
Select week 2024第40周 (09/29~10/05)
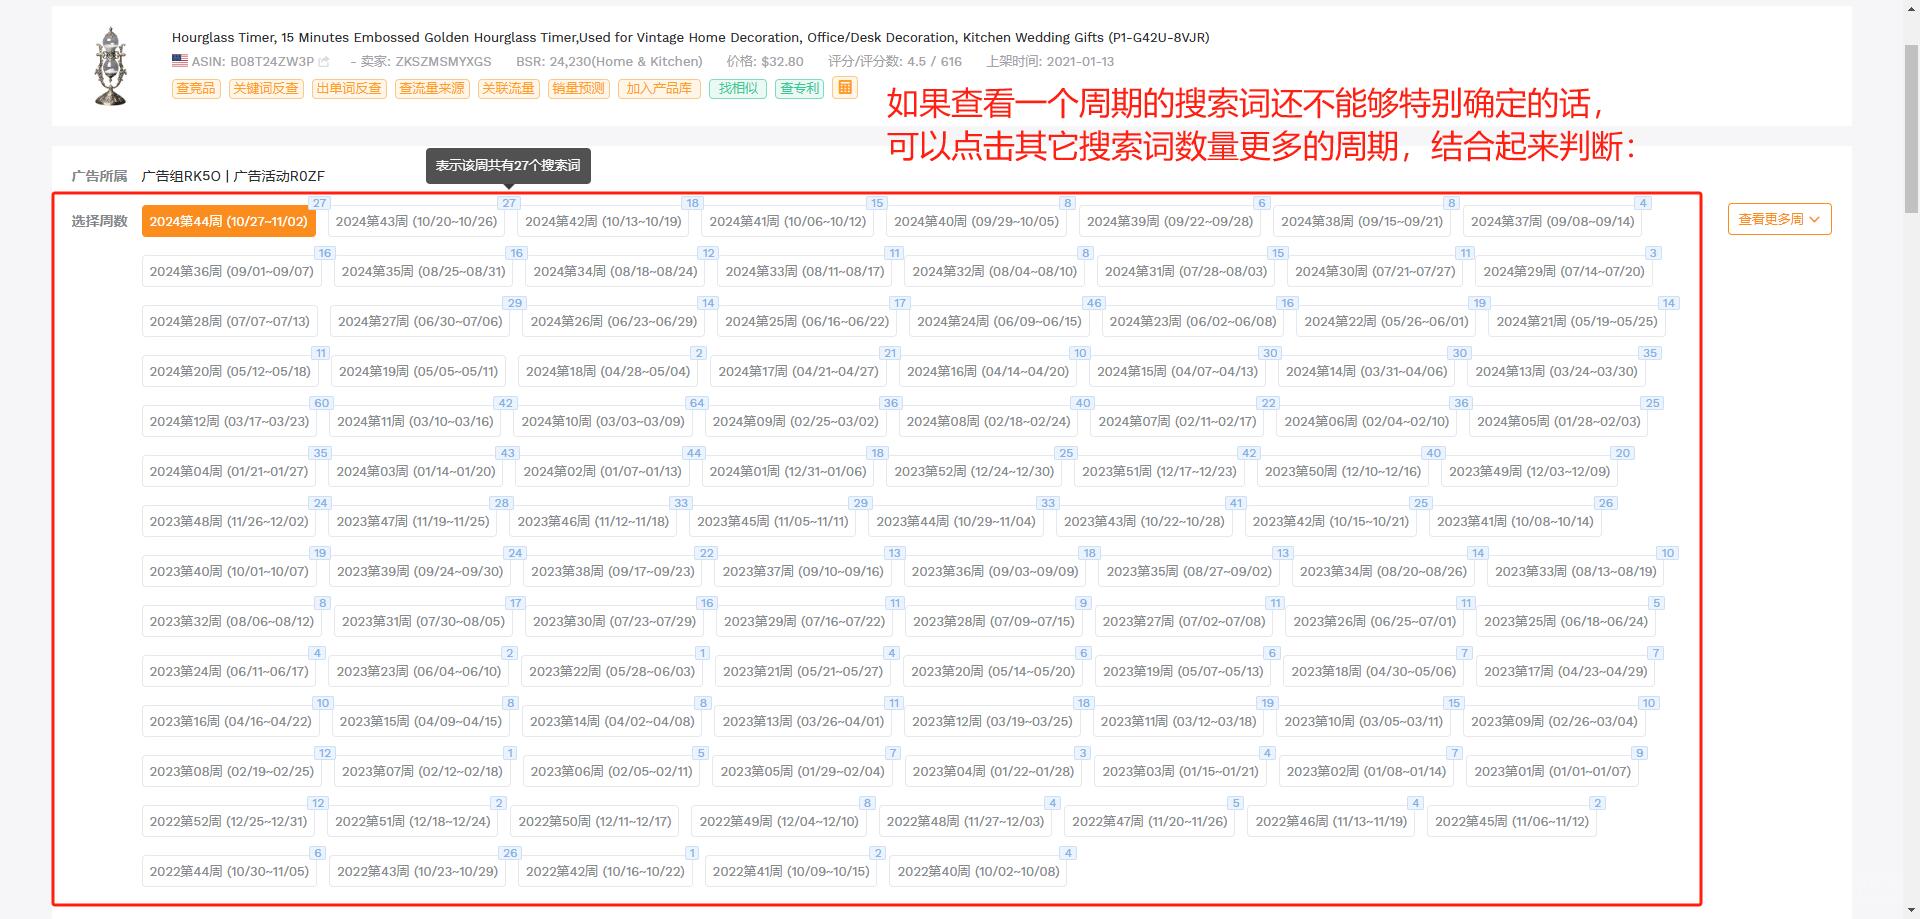[976, 221]
